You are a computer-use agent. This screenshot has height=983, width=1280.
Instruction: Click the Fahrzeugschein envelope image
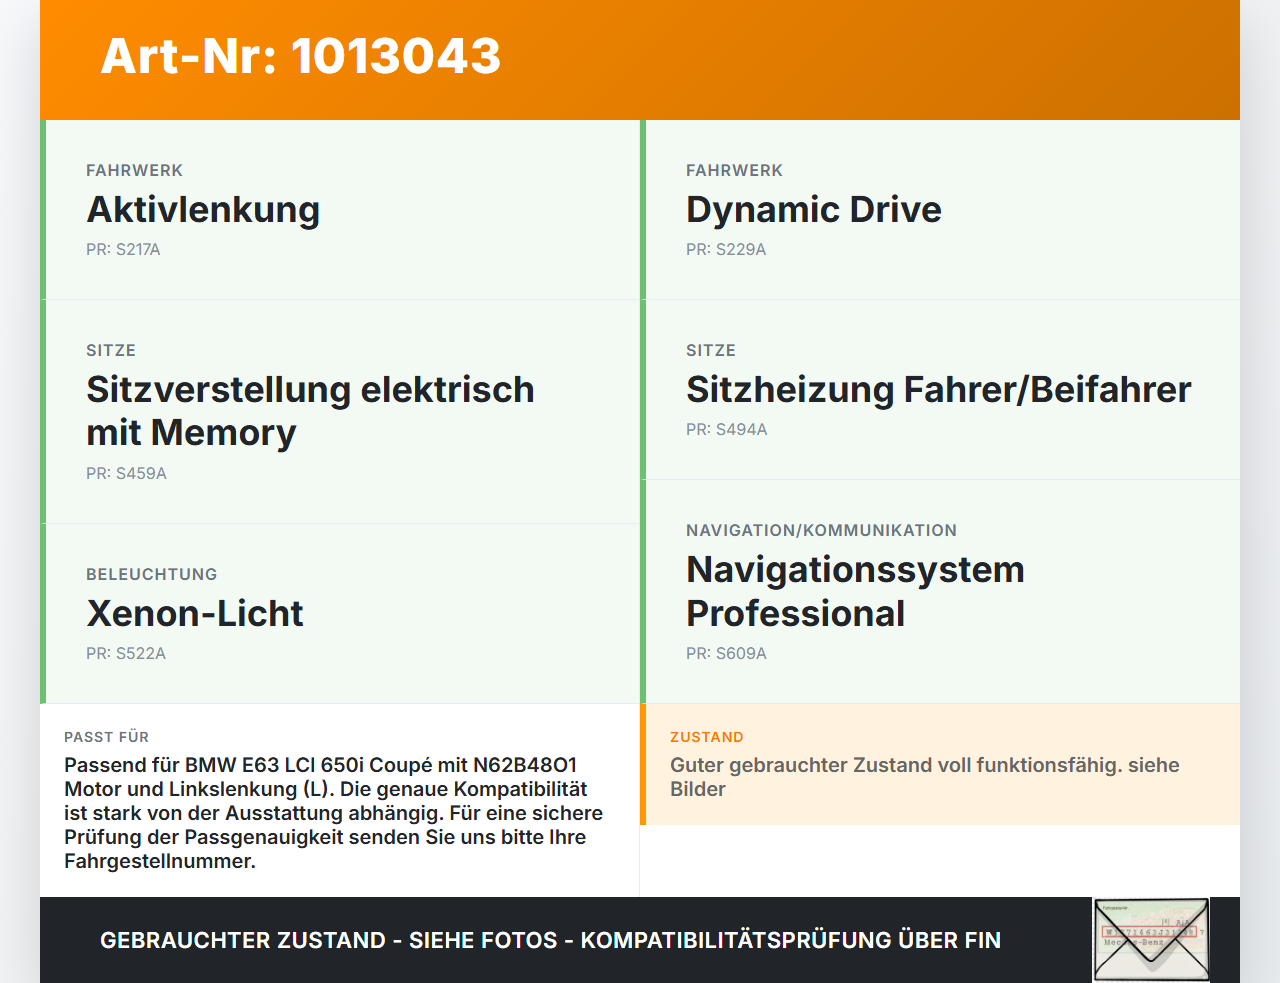pos(1150,938)
